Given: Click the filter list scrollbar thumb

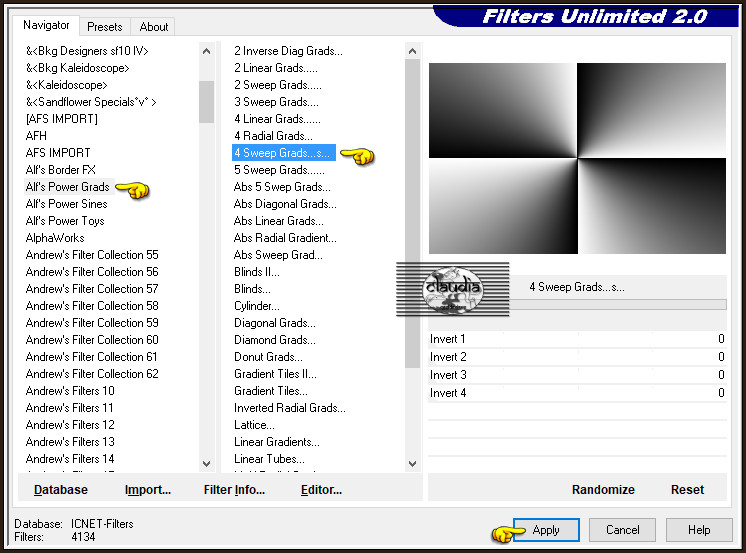Looking at the screenshot, I should pyautogui.click(x=412, y=213).
